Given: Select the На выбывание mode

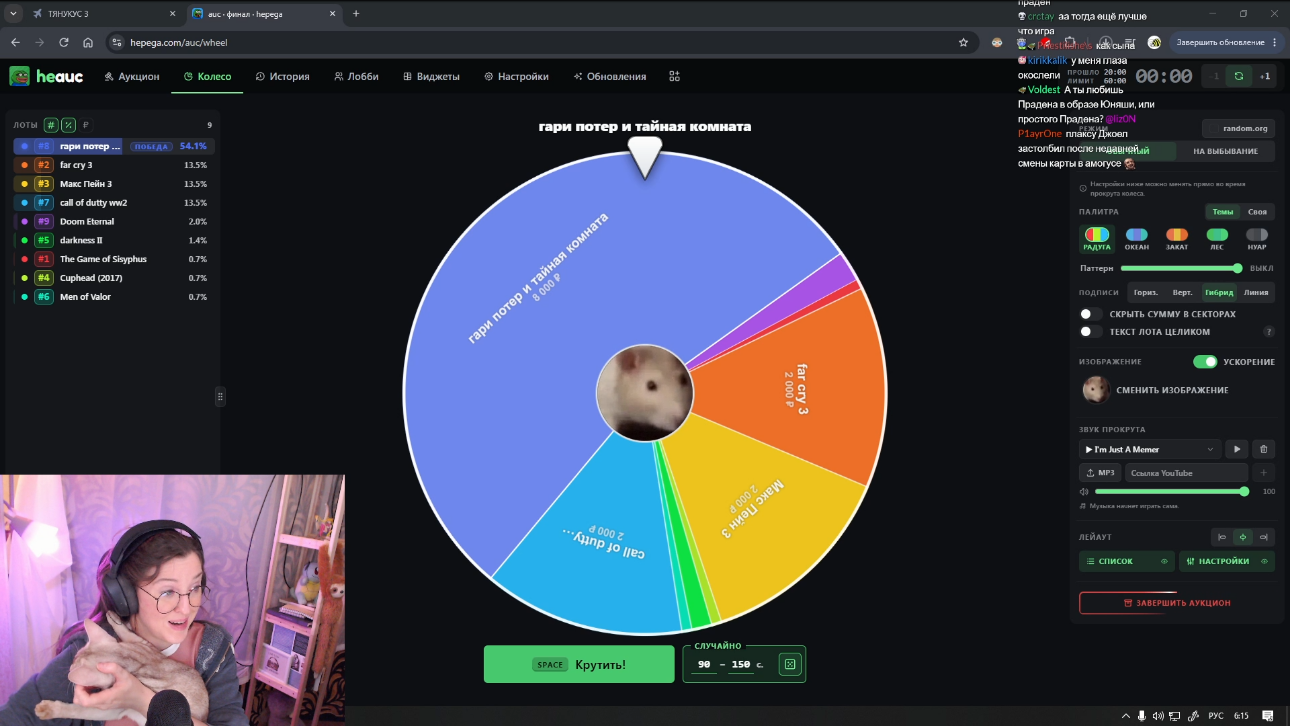Looking at the screenshot, I should point(1225,151).
